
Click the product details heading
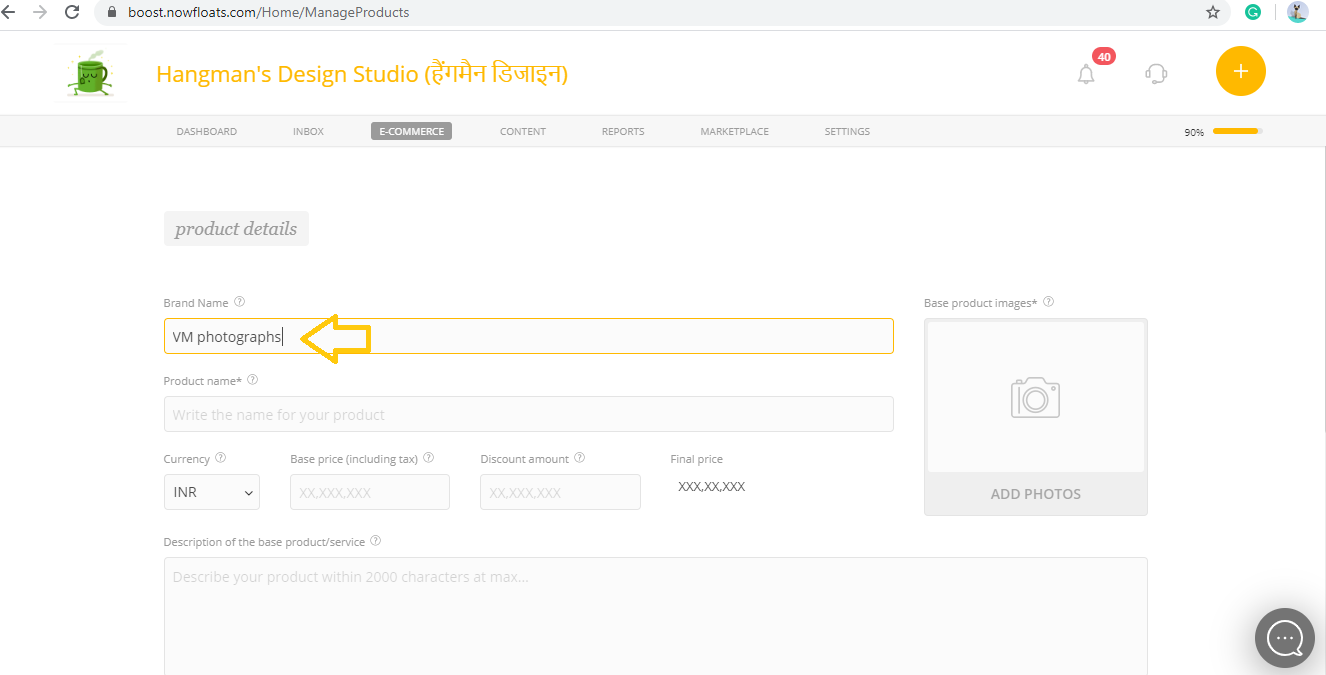point(236,229)
